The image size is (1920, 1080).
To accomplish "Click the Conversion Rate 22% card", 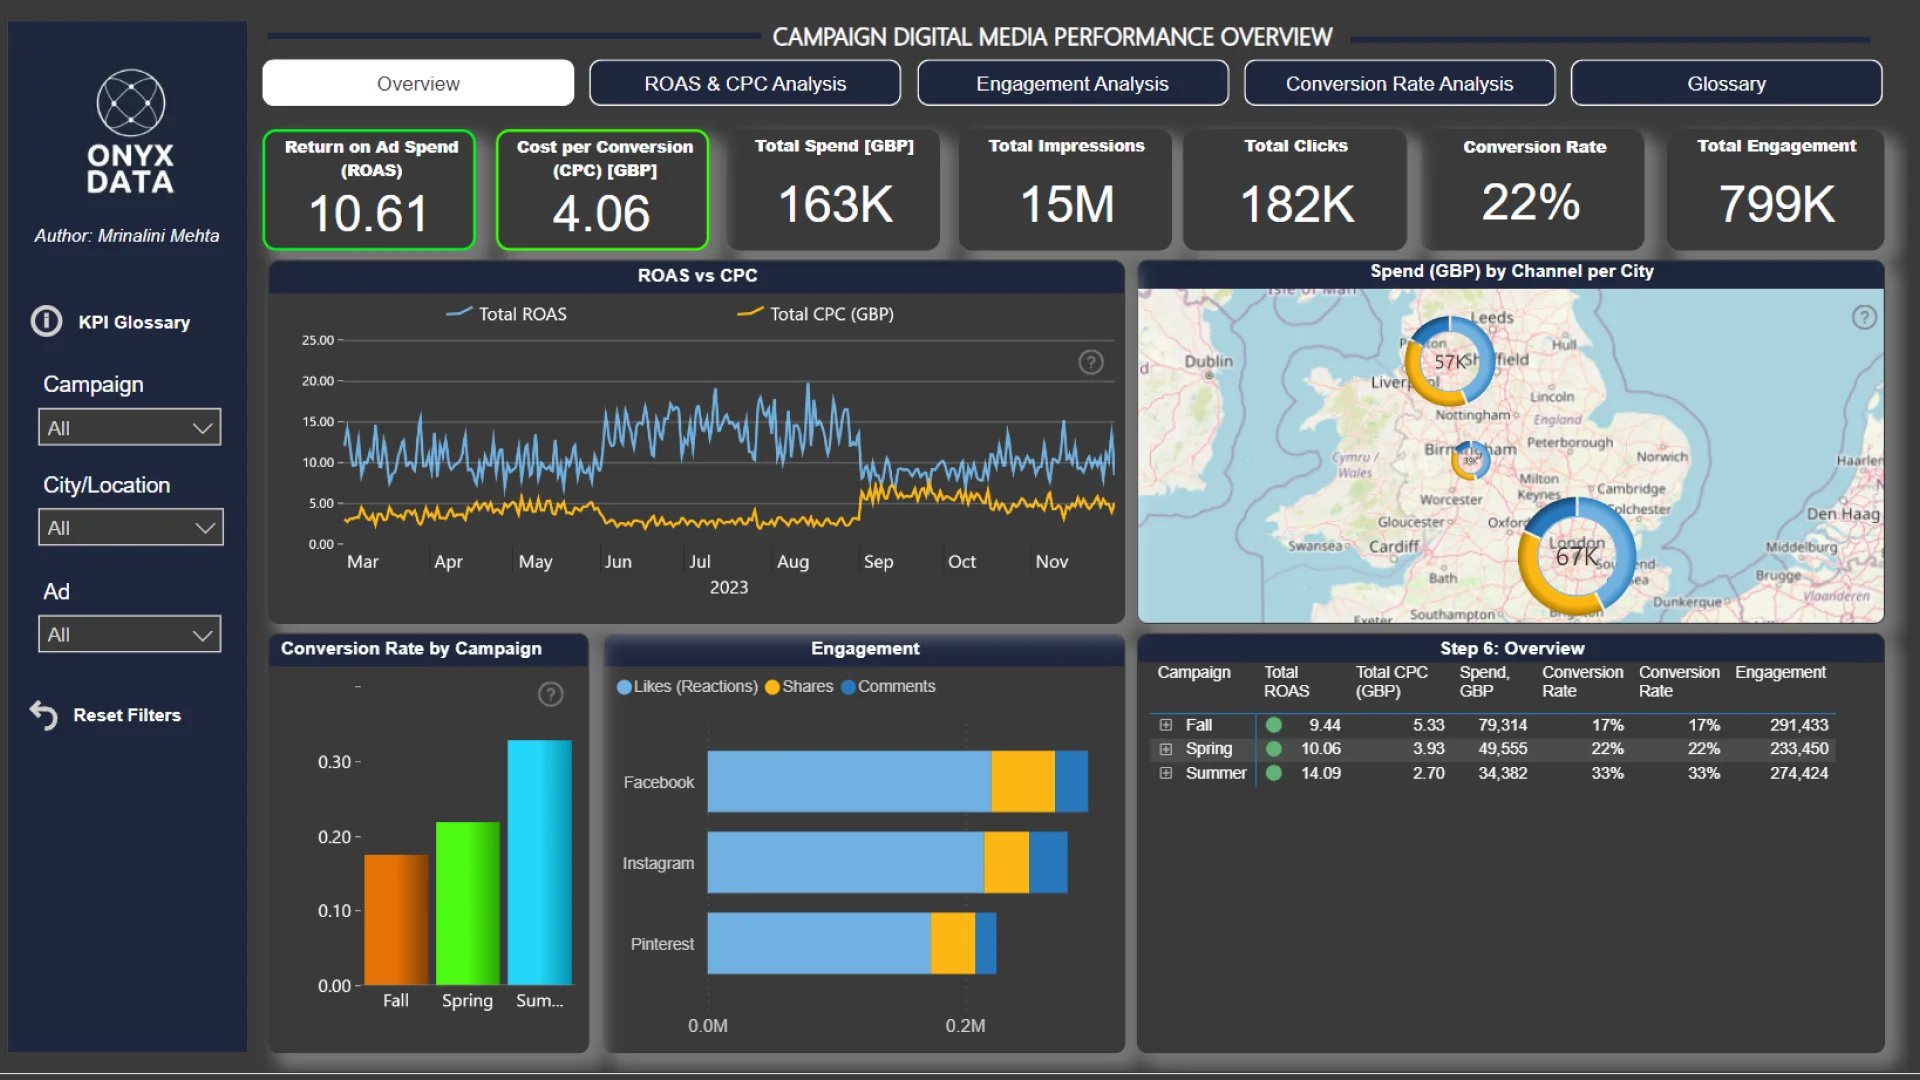I will click(x=1534, y=190).
